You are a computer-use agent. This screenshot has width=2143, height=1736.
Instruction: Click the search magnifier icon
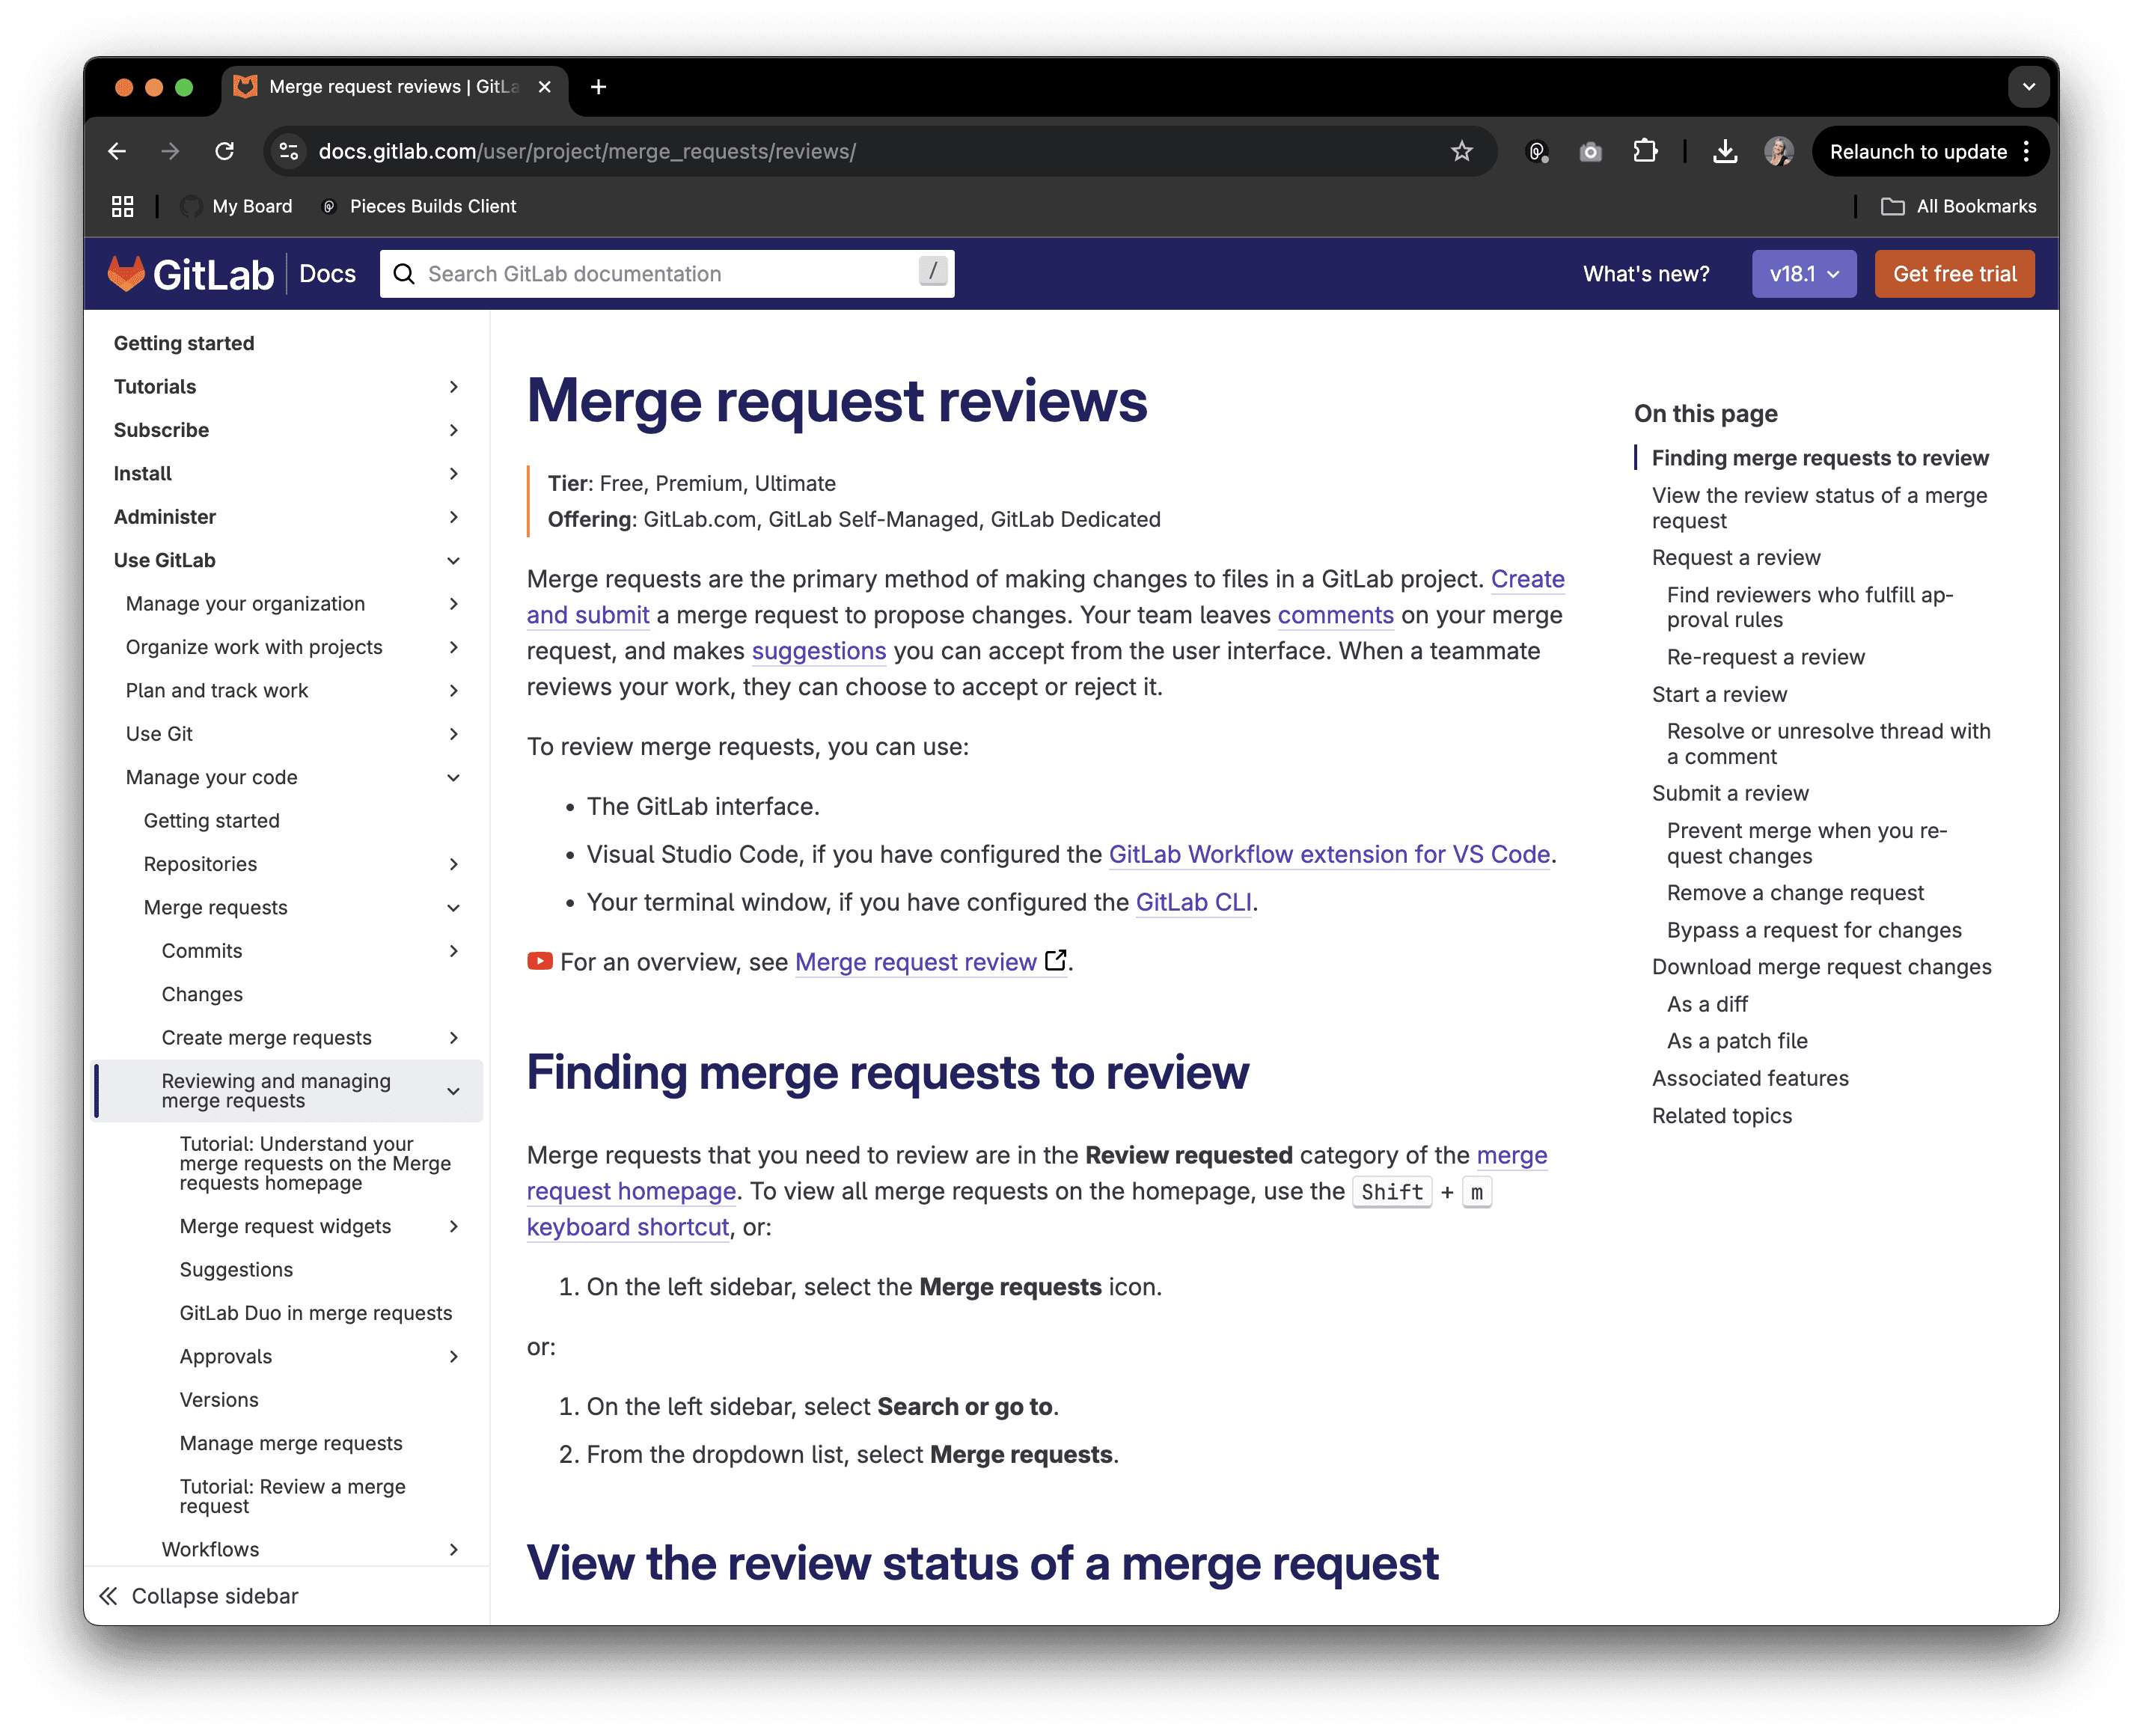pos(404,274)
